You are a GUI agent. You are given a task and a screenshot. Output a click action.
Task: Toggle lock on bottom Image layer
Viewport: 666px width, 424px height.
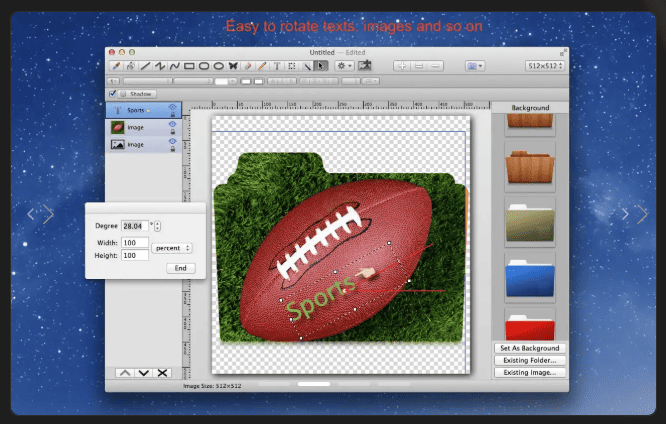(x=173, y=149)
